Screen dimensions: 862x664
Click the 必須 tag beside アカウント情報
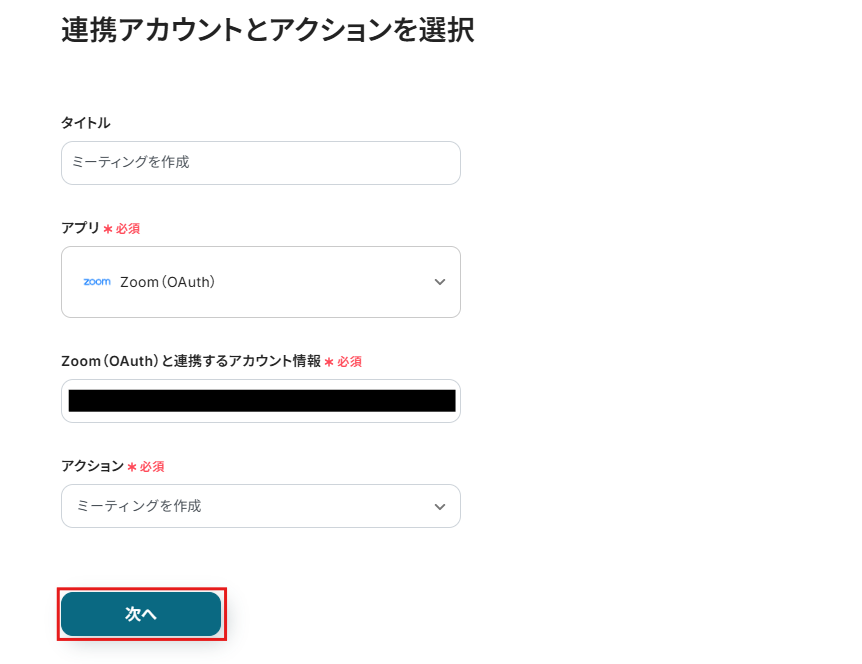(x=349, y=362)
